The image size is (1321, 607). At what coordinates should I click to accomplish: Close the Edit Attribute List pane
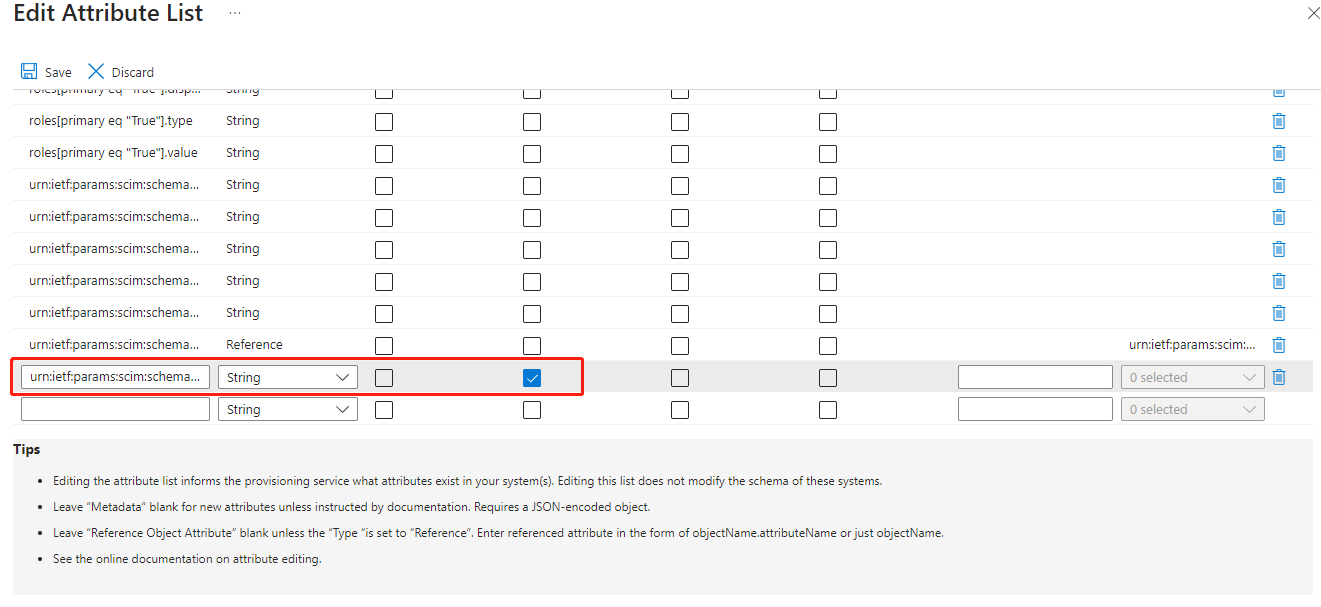[1313, 13]
